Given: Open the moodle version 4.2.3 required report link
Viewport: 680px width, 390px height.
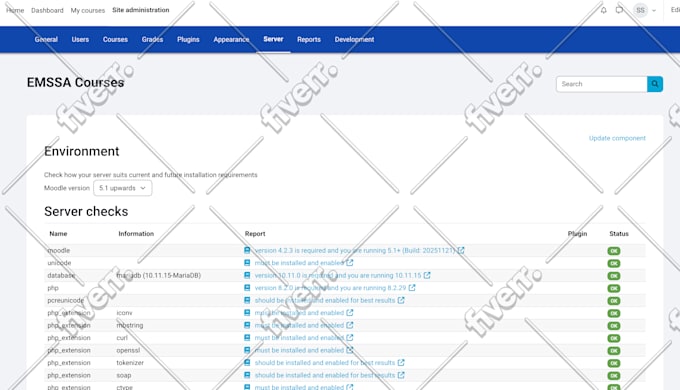Looking at the screenshot, I should point(355,250).
